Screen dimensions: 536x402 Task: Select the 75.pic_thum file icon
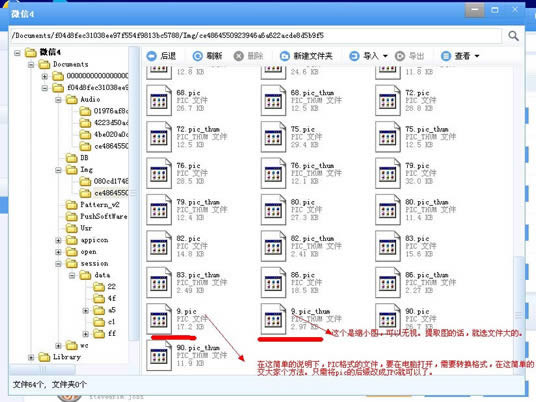pyautogui.click(x=388, y=137)
